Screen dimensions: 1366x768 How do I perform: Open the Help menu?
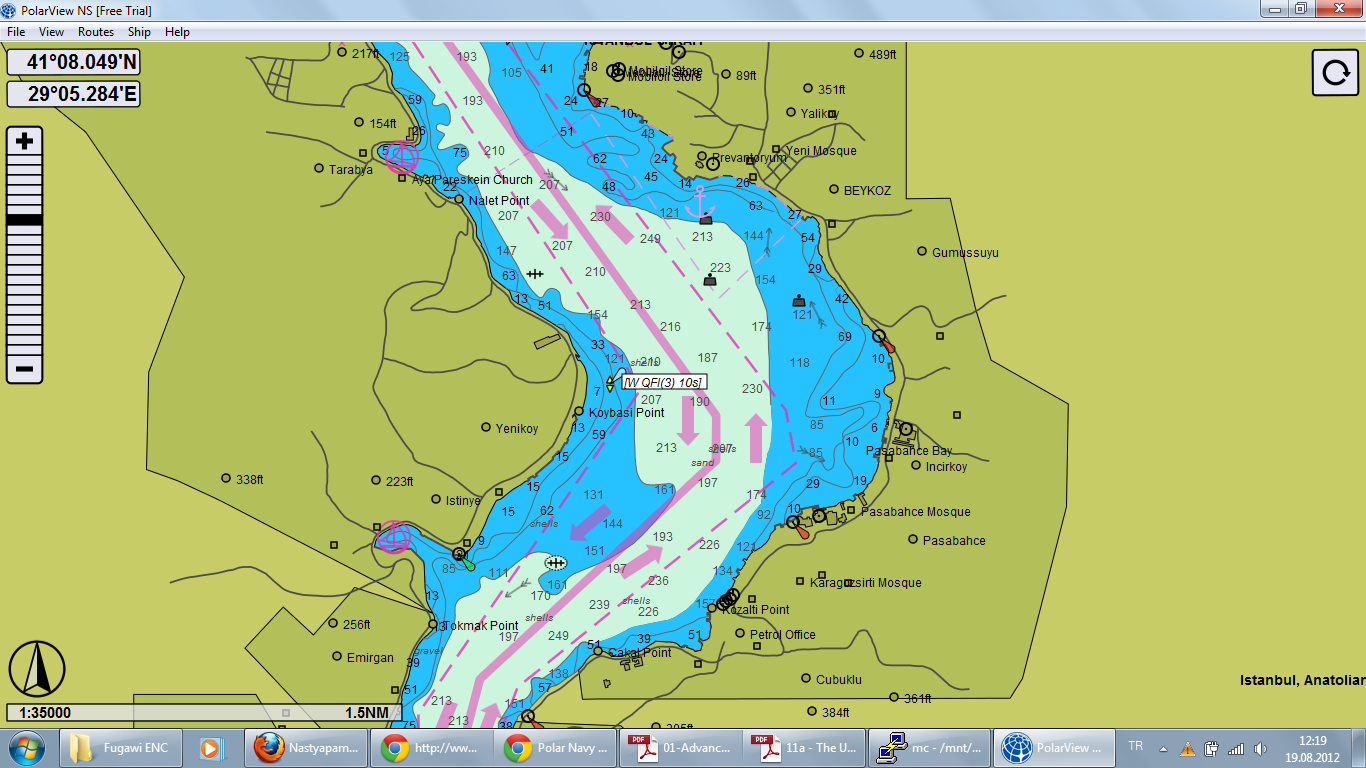click(x=177, y=32)
